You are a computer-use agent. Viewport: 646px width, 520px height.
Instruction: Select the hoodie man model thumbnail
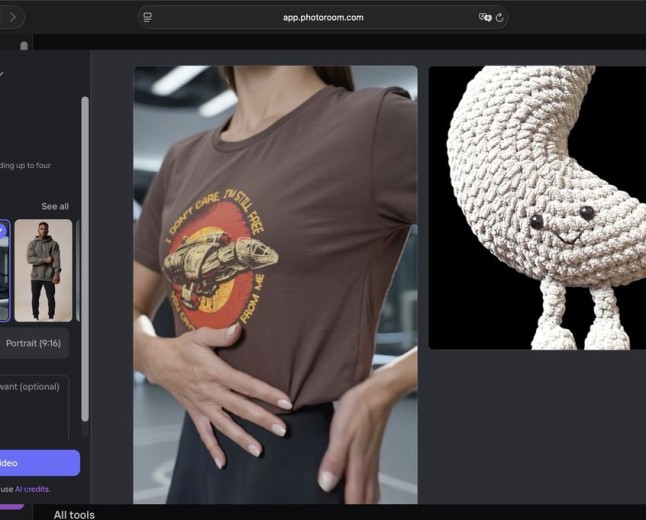(x=43, y=270)
